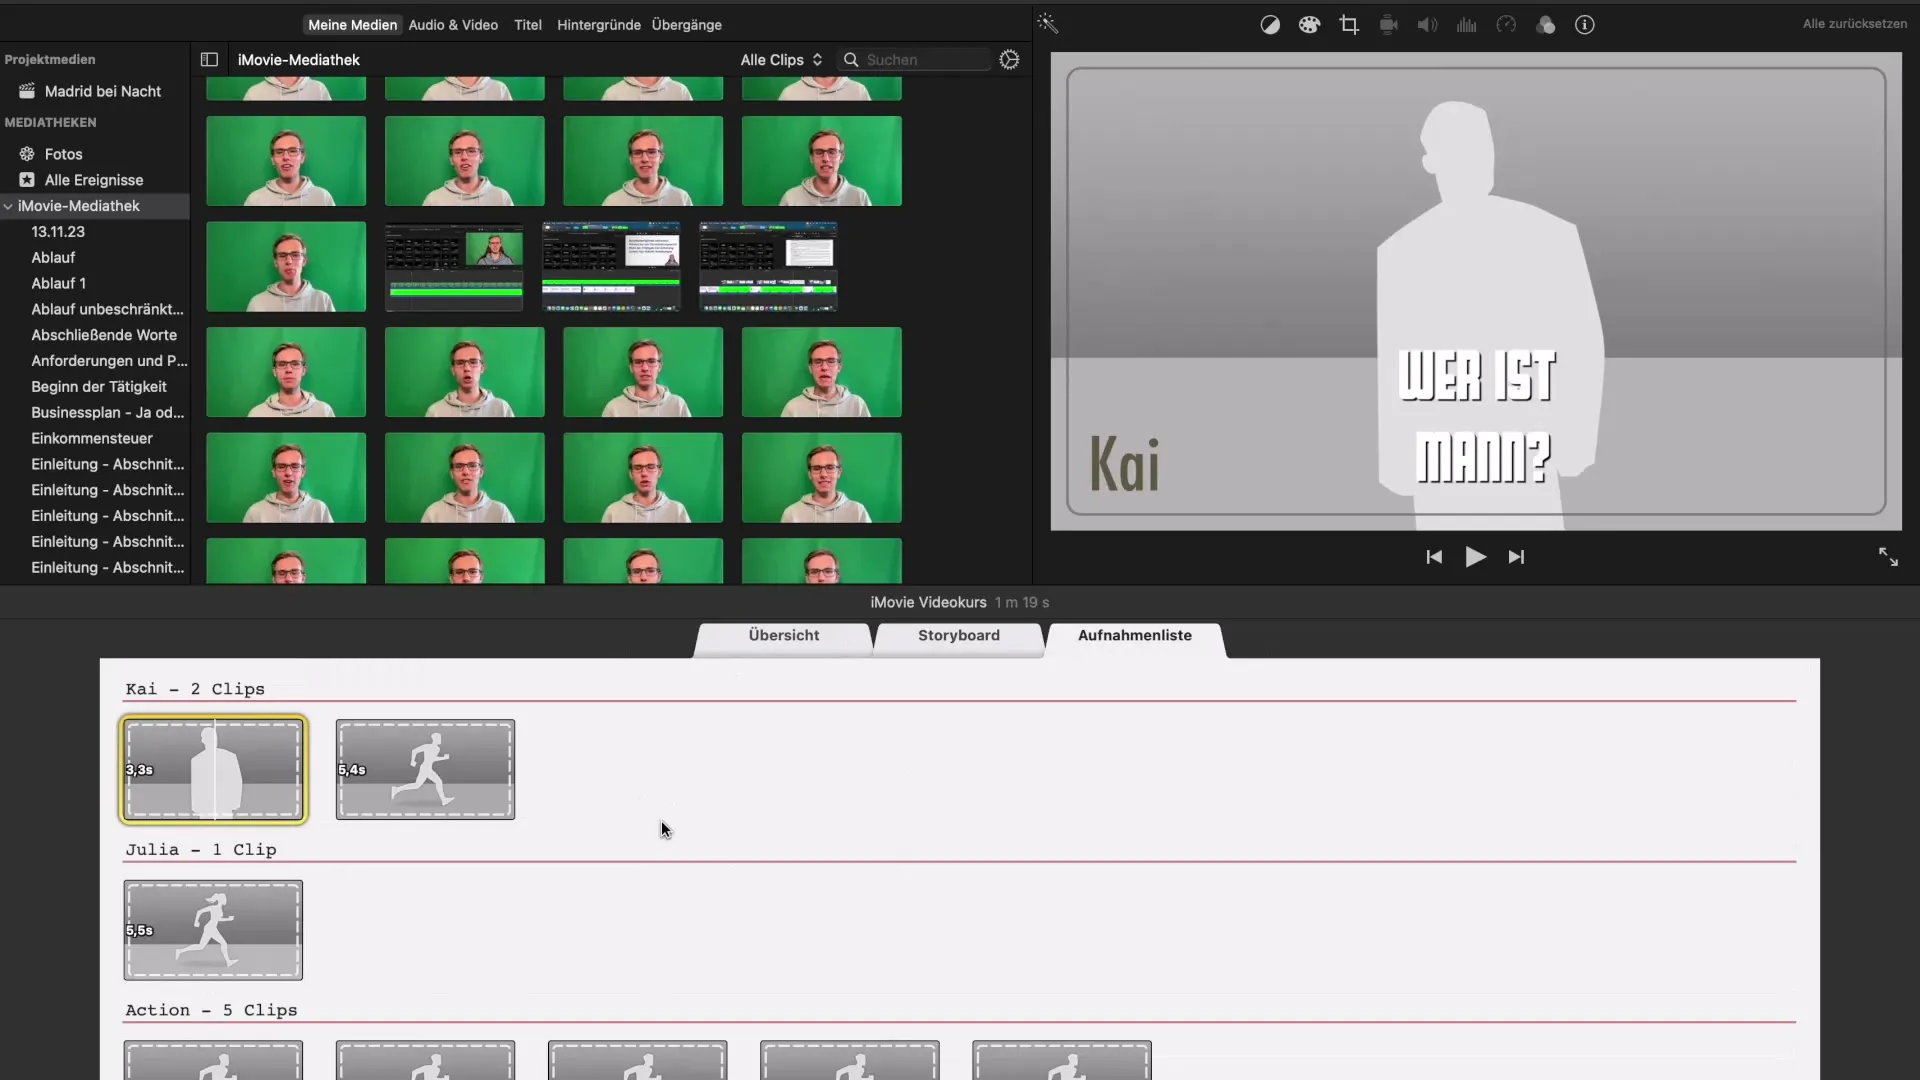
Task: Select the cropping tool icon
Action: click(1349, 25)
